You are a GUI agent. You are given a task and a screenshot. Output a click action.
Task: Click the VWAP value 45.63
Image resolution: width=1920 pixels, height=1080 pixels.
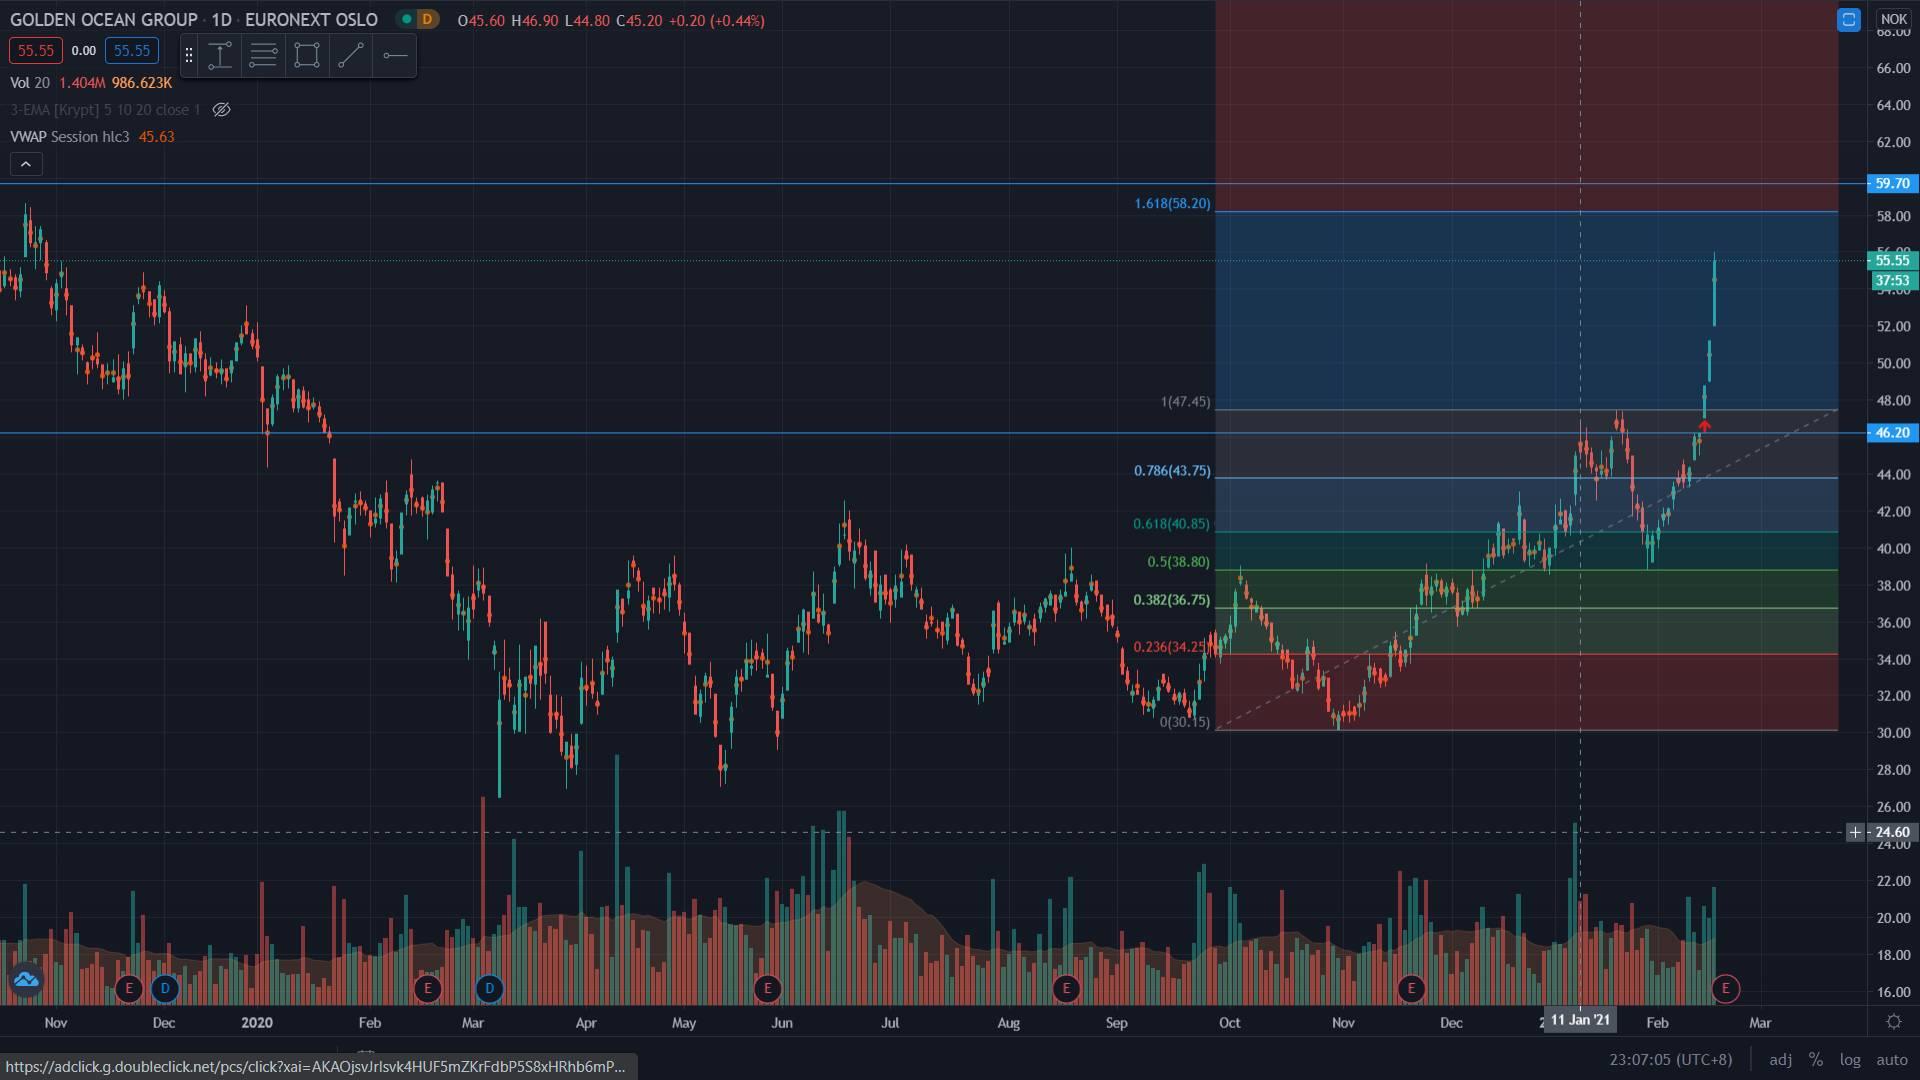pyautogui.click(x=156, y=136)
